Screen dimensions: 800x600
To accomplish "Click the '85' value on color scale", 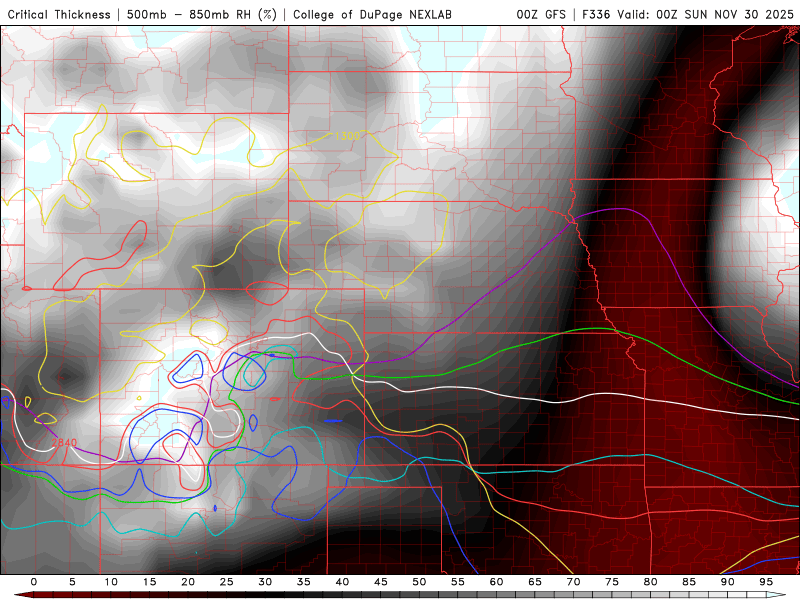I will coord(689,582).
